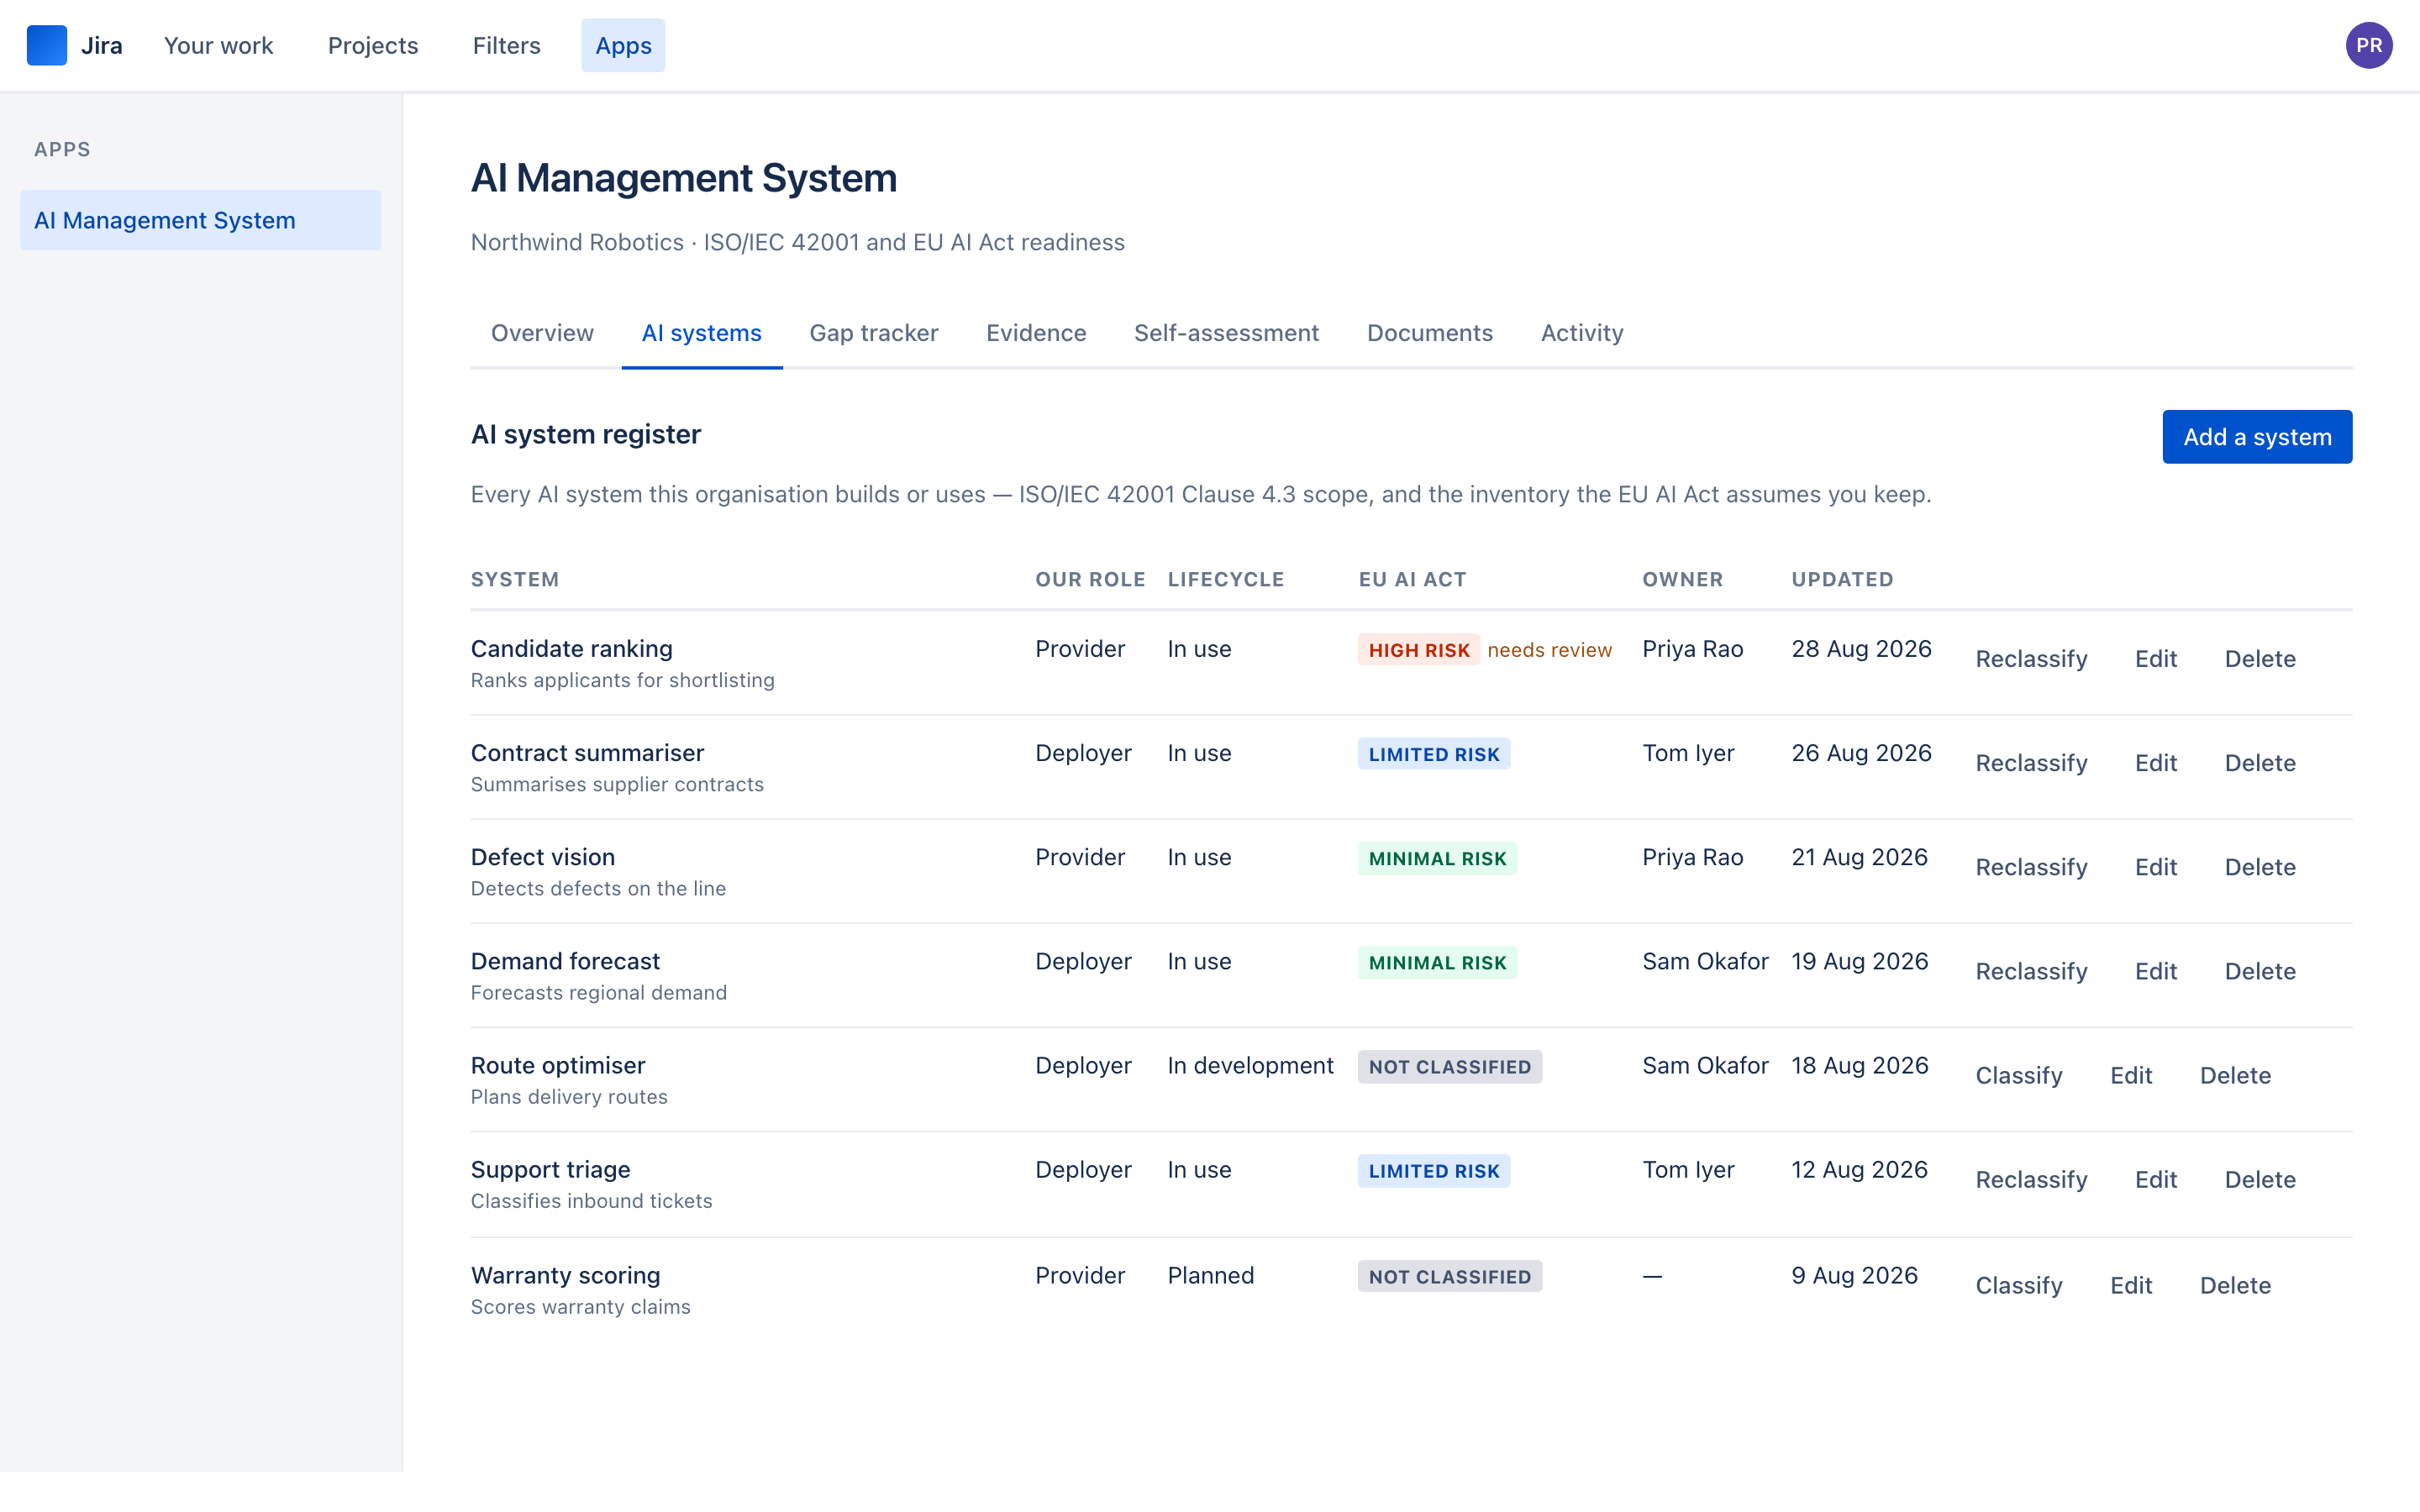The width and height of the screenshot is (2420, 1512).
Task: Open the Projects menu
Action: point(373,45)
